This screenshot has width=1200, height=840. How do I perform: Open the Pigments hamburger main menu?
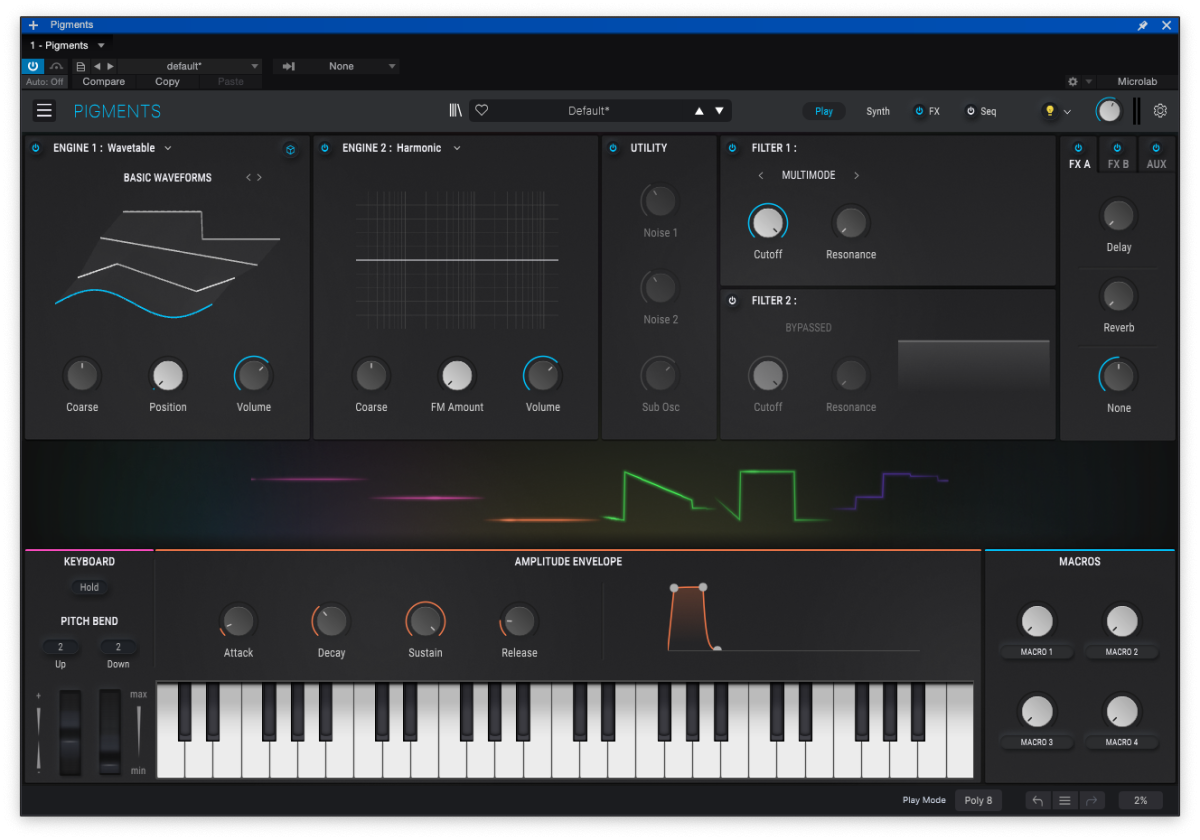44,111
